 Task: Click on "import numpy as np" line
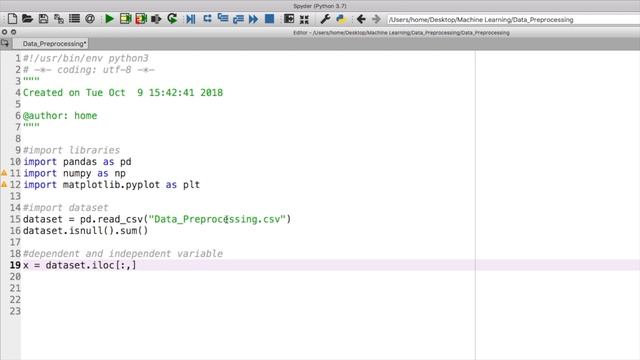[74, 173]
